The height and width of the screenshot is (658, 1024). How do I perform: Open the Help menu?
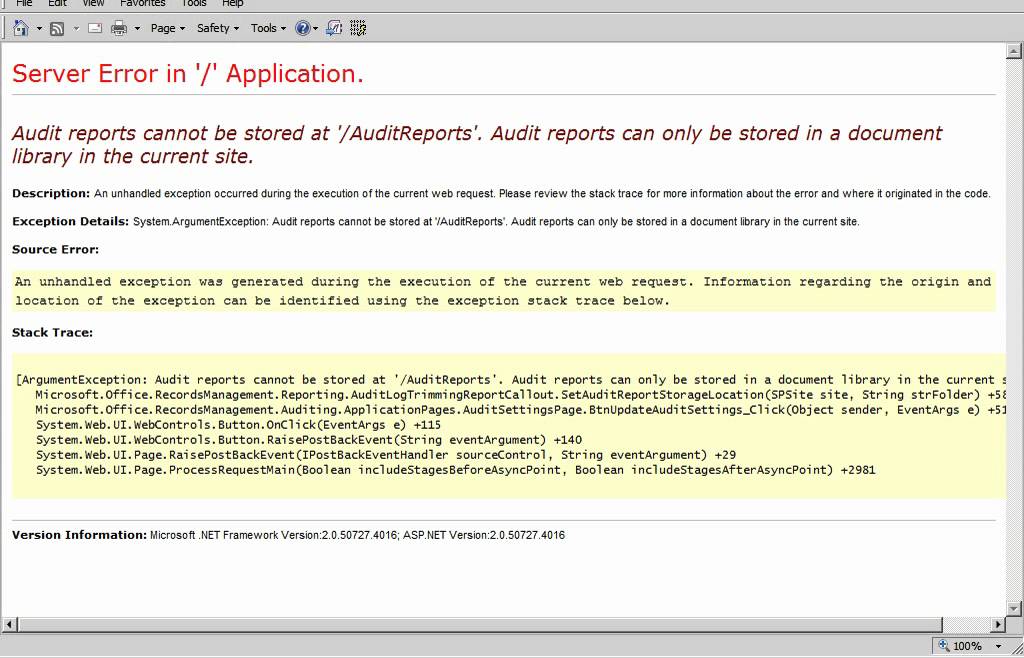[x=232, y=3]
